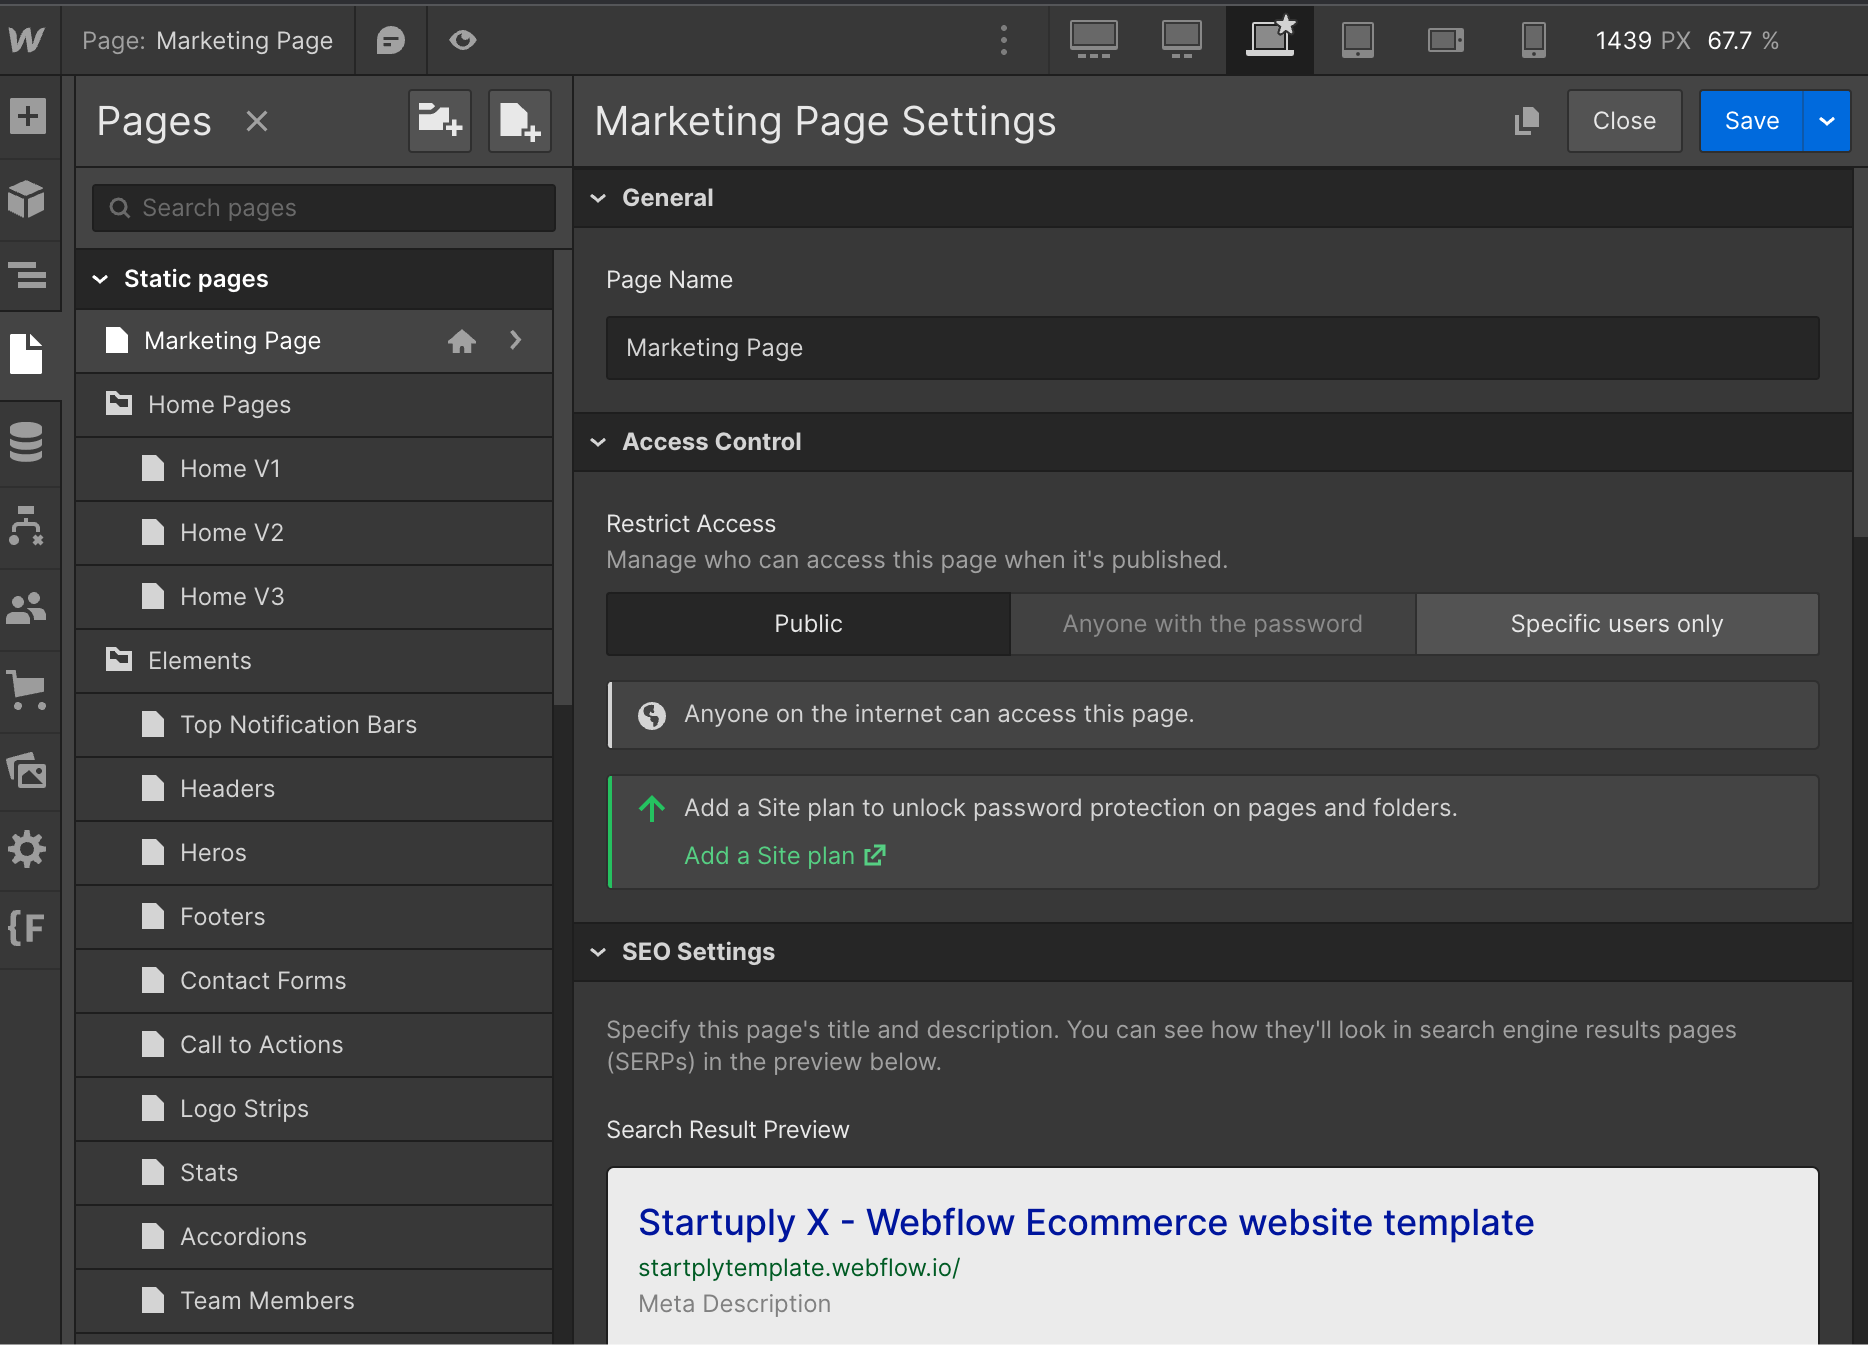The height and width of the screenshot is (1345, 1868).
Task: Create a new page with the page icon
Action: click(519, 121)
